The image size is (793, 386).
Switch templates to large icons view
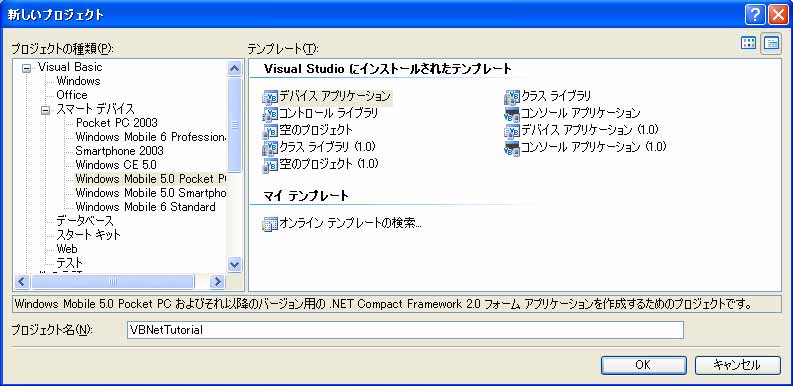coord(748,44)
